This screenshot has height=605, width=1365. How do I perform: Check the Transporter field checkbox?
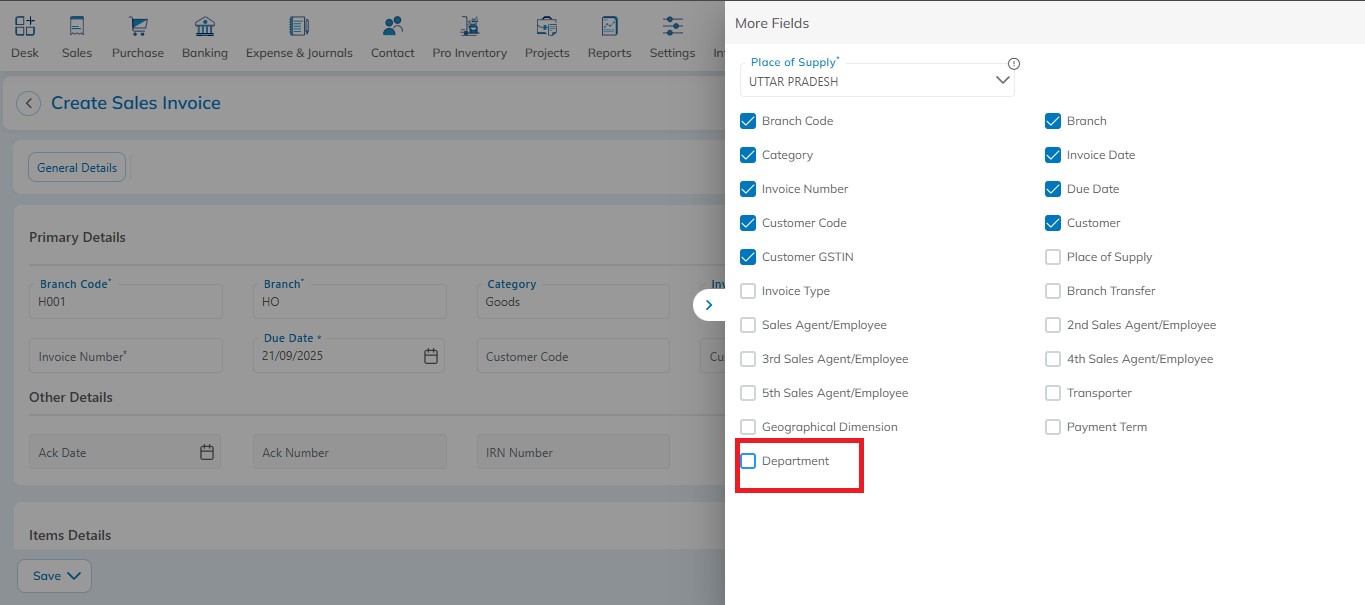click(1053, 393)
